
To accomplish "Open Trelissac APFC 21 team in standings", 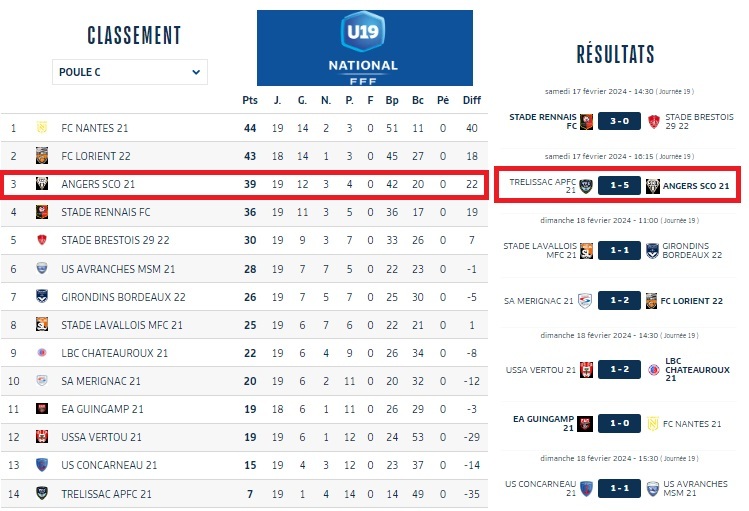I will click(106, 494).
